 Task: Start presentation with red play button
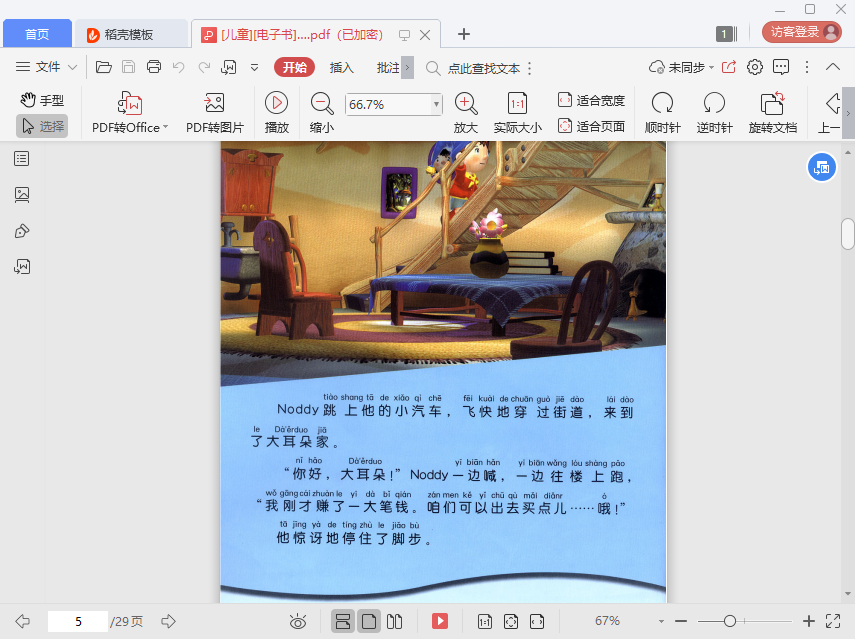coord(439,621)
